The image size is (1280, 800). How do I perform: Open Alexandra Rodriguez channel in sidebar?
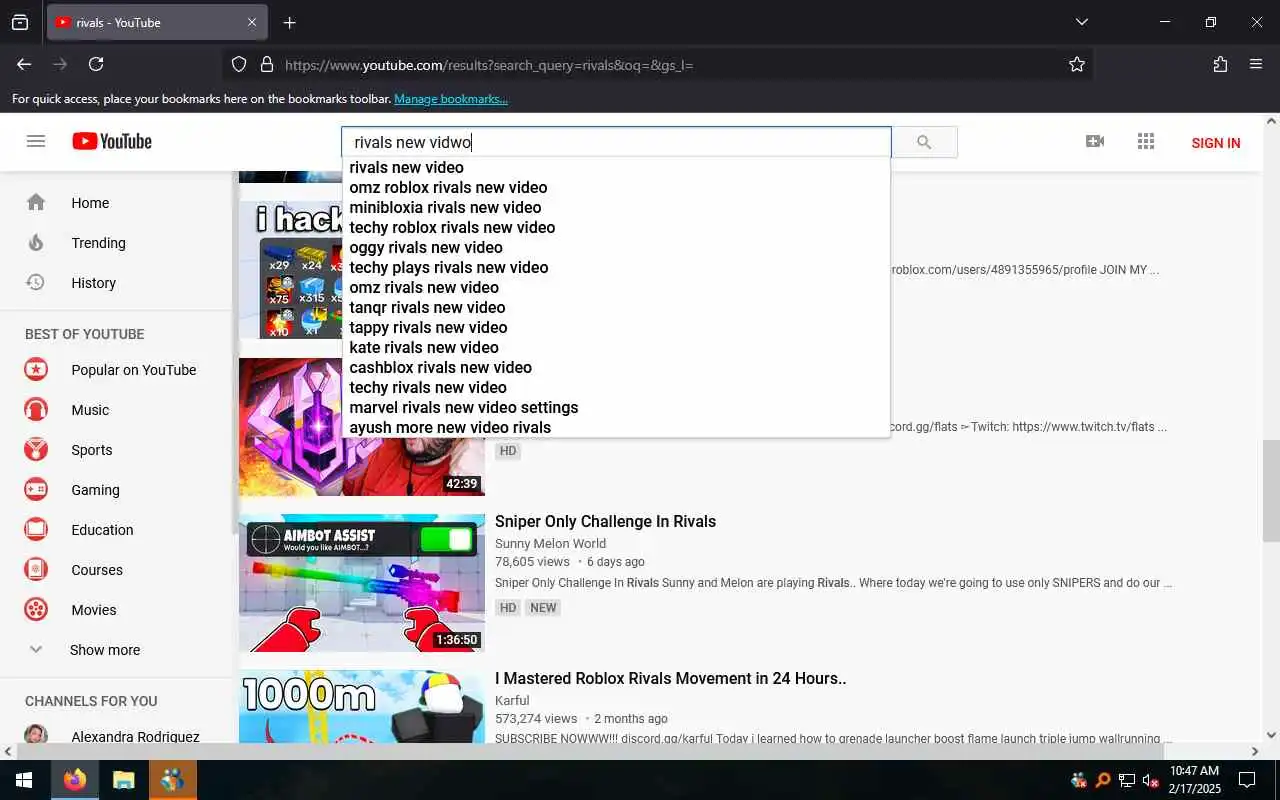pos(135,736)
